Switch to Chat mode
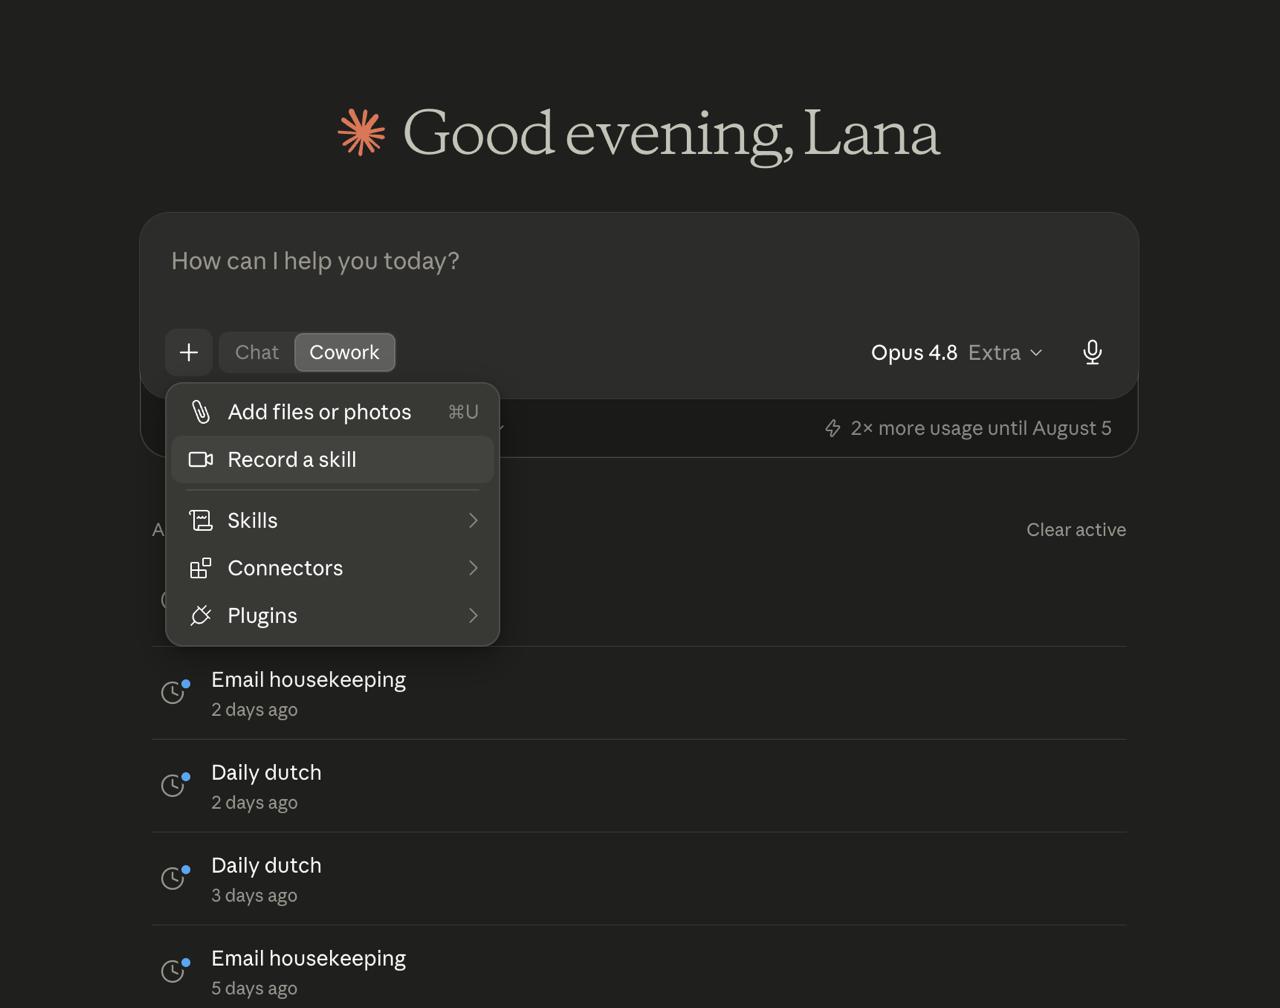 (257, 352)
